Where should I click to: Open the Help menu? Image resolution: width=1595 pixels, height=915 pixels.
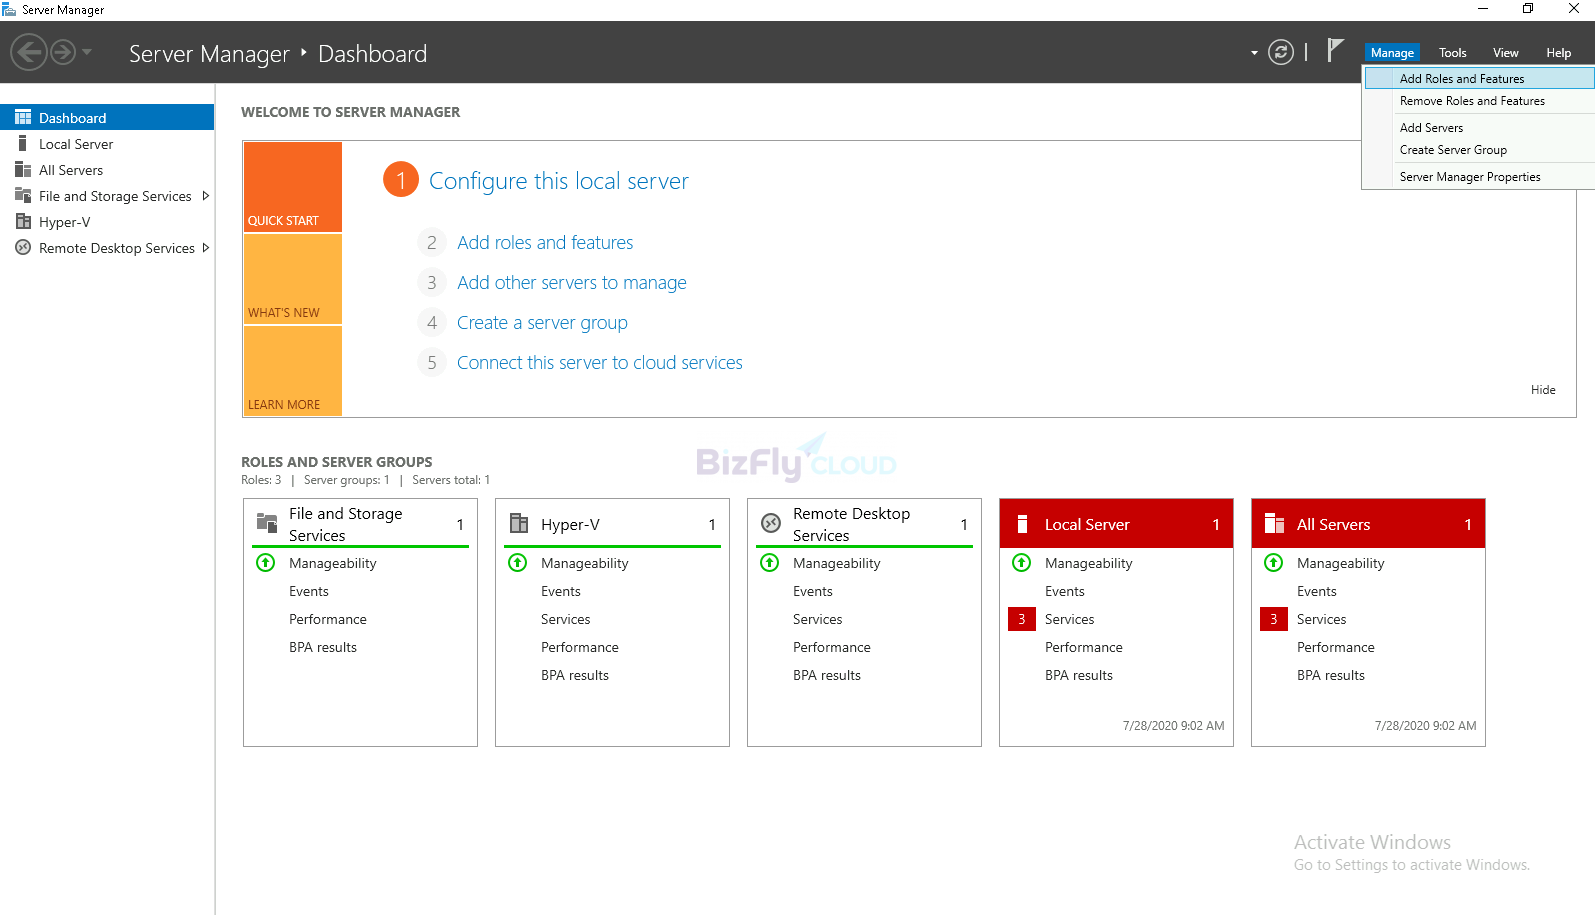[x=1559, y=53]
